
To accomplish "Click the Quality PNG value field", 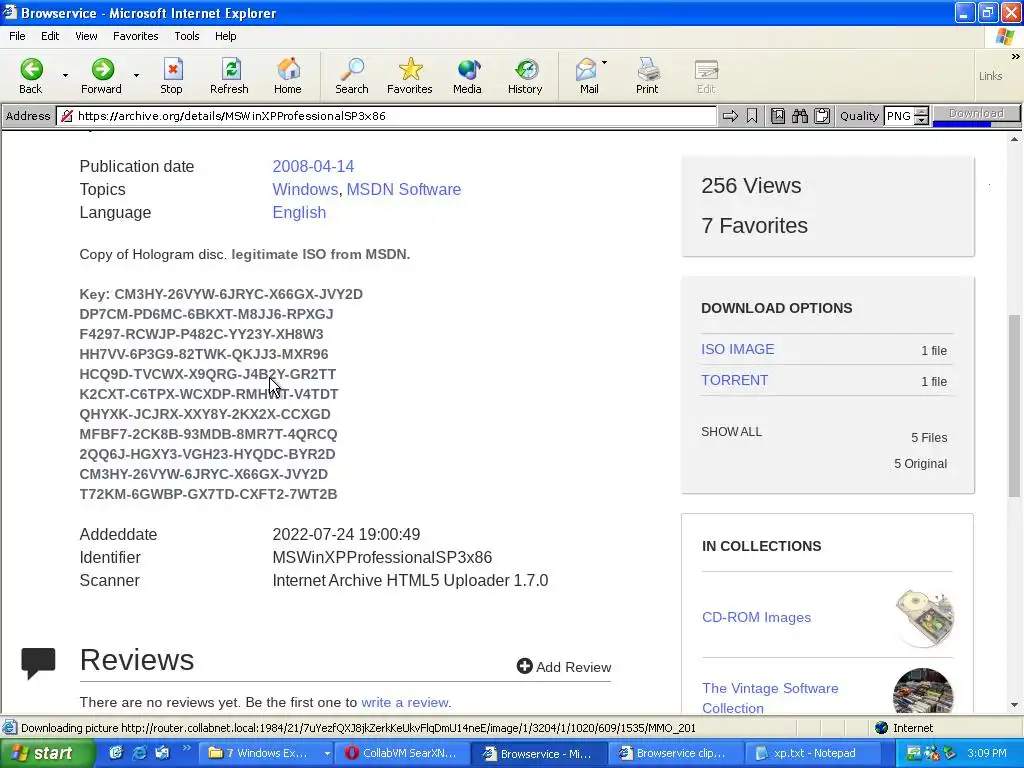I will pos(899,116).
